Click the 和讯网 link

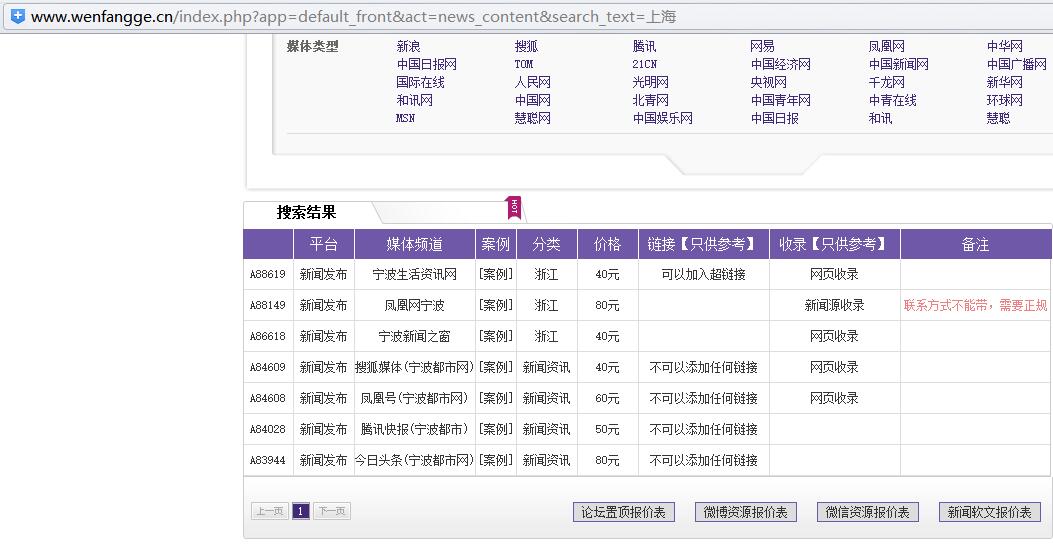click(414, 101)
